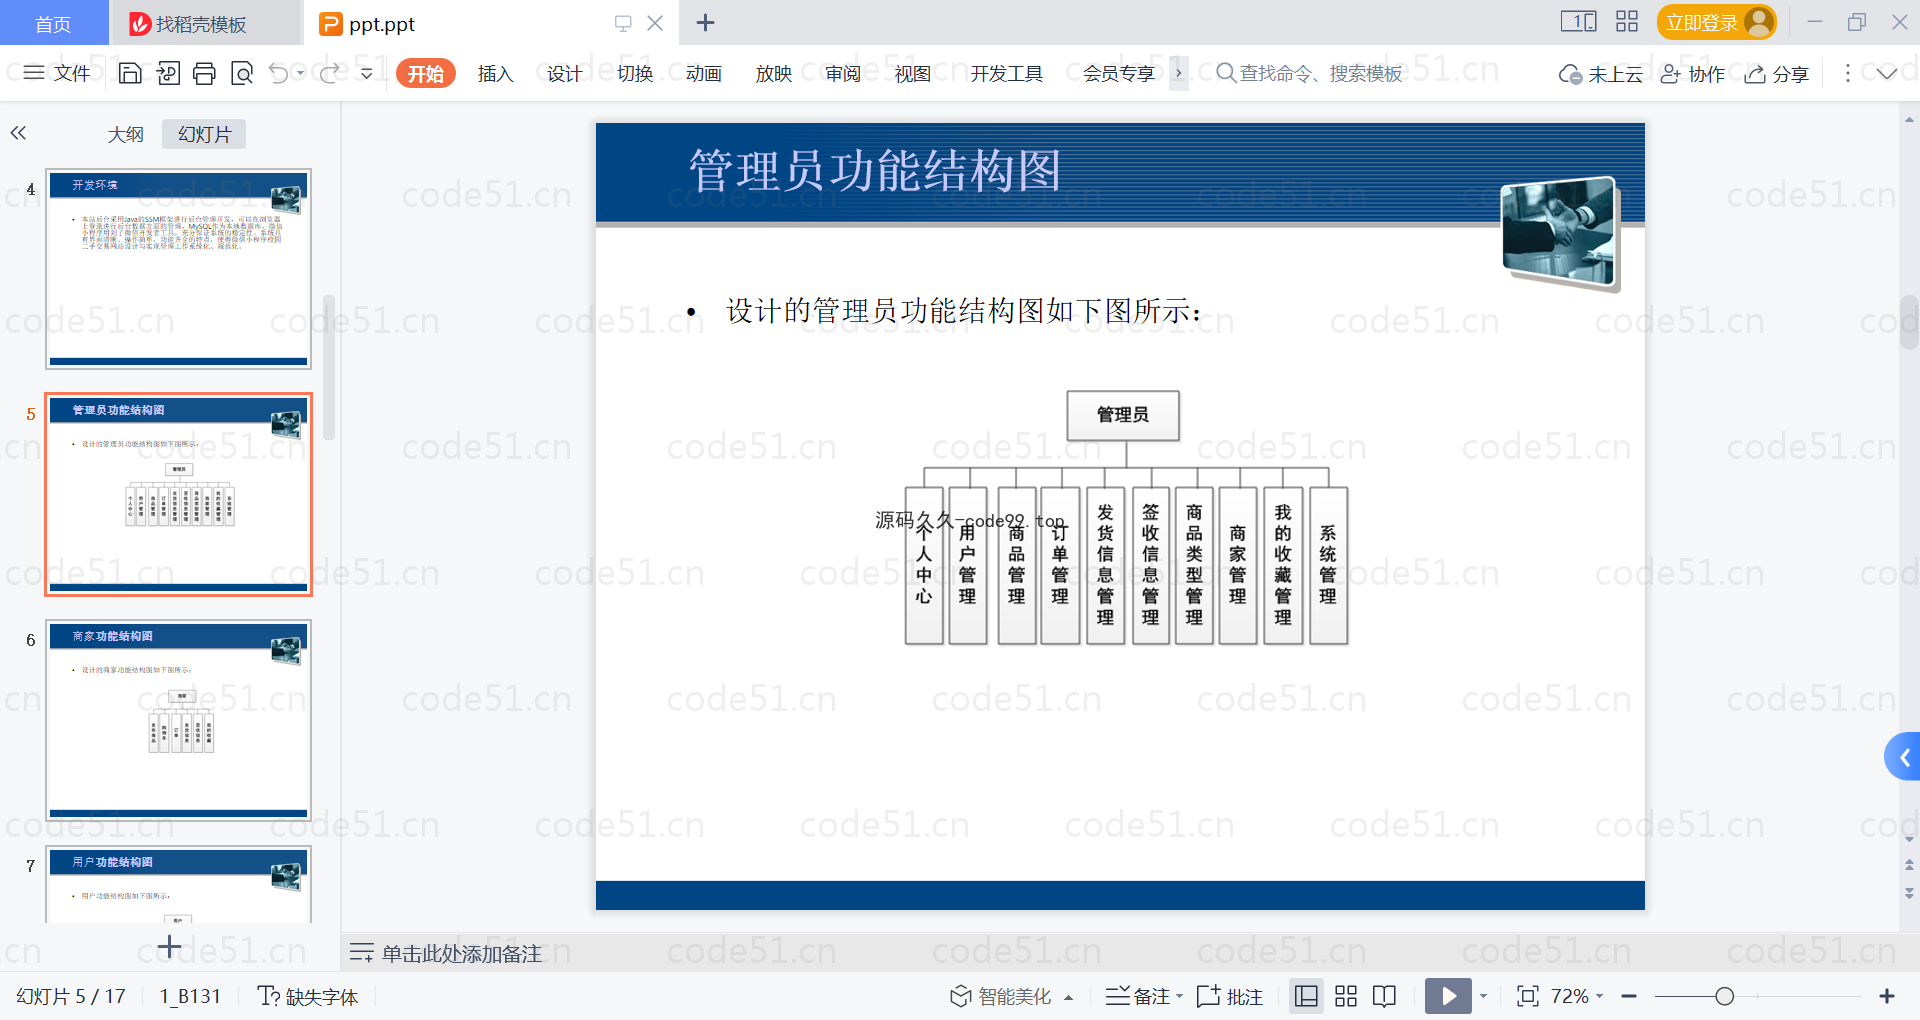
Task: Start slideshow with the play button
Action: 1448,996
